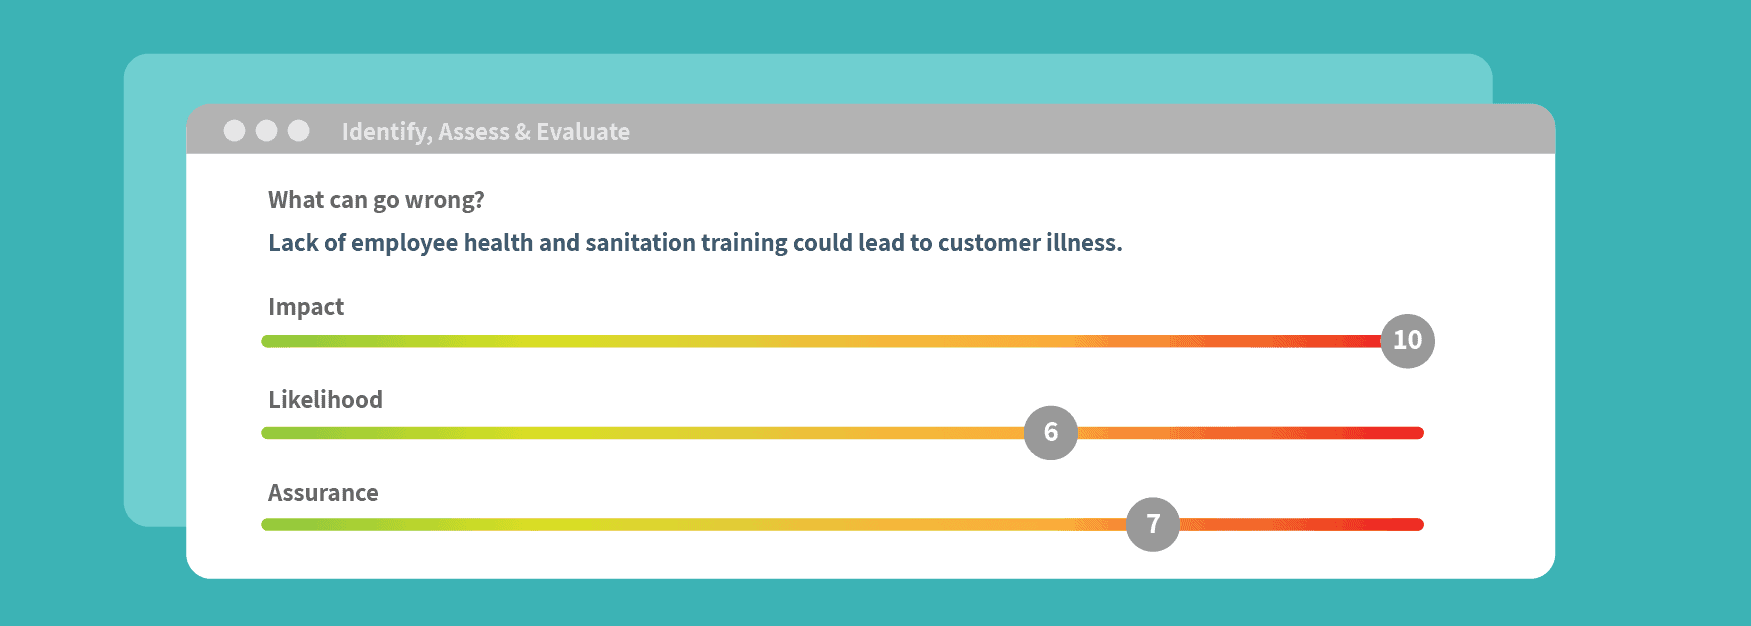Click the Likelihood label
The image size is (1751, 626).
pyautogui.click(x=325, y=400)
